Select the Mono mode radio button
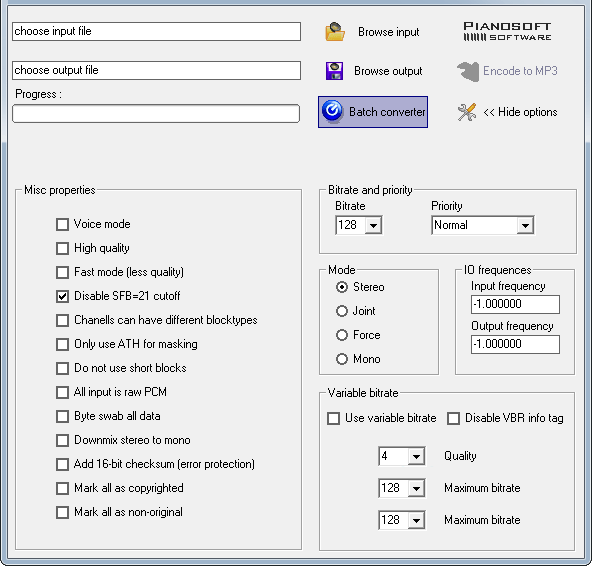592x566 pixels. 342,359
